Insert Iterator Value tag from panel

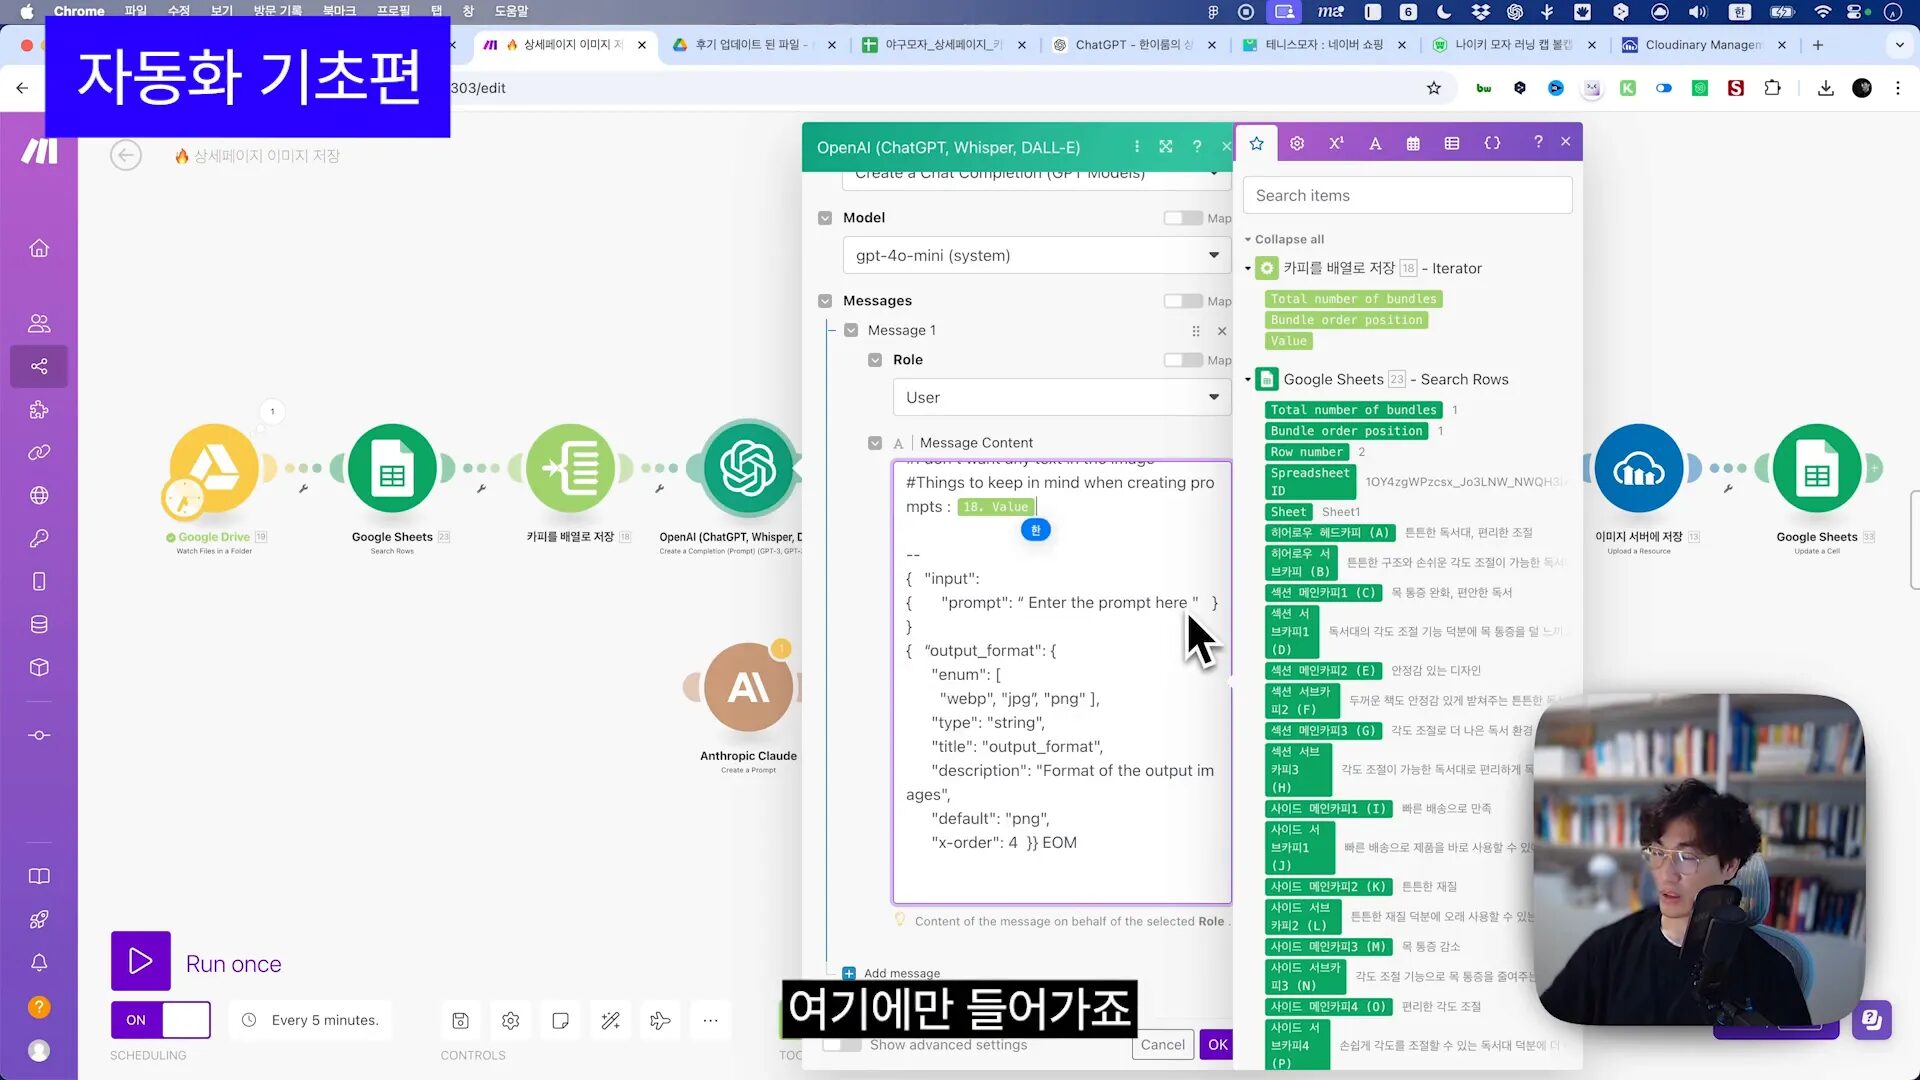pos(1288,341)
